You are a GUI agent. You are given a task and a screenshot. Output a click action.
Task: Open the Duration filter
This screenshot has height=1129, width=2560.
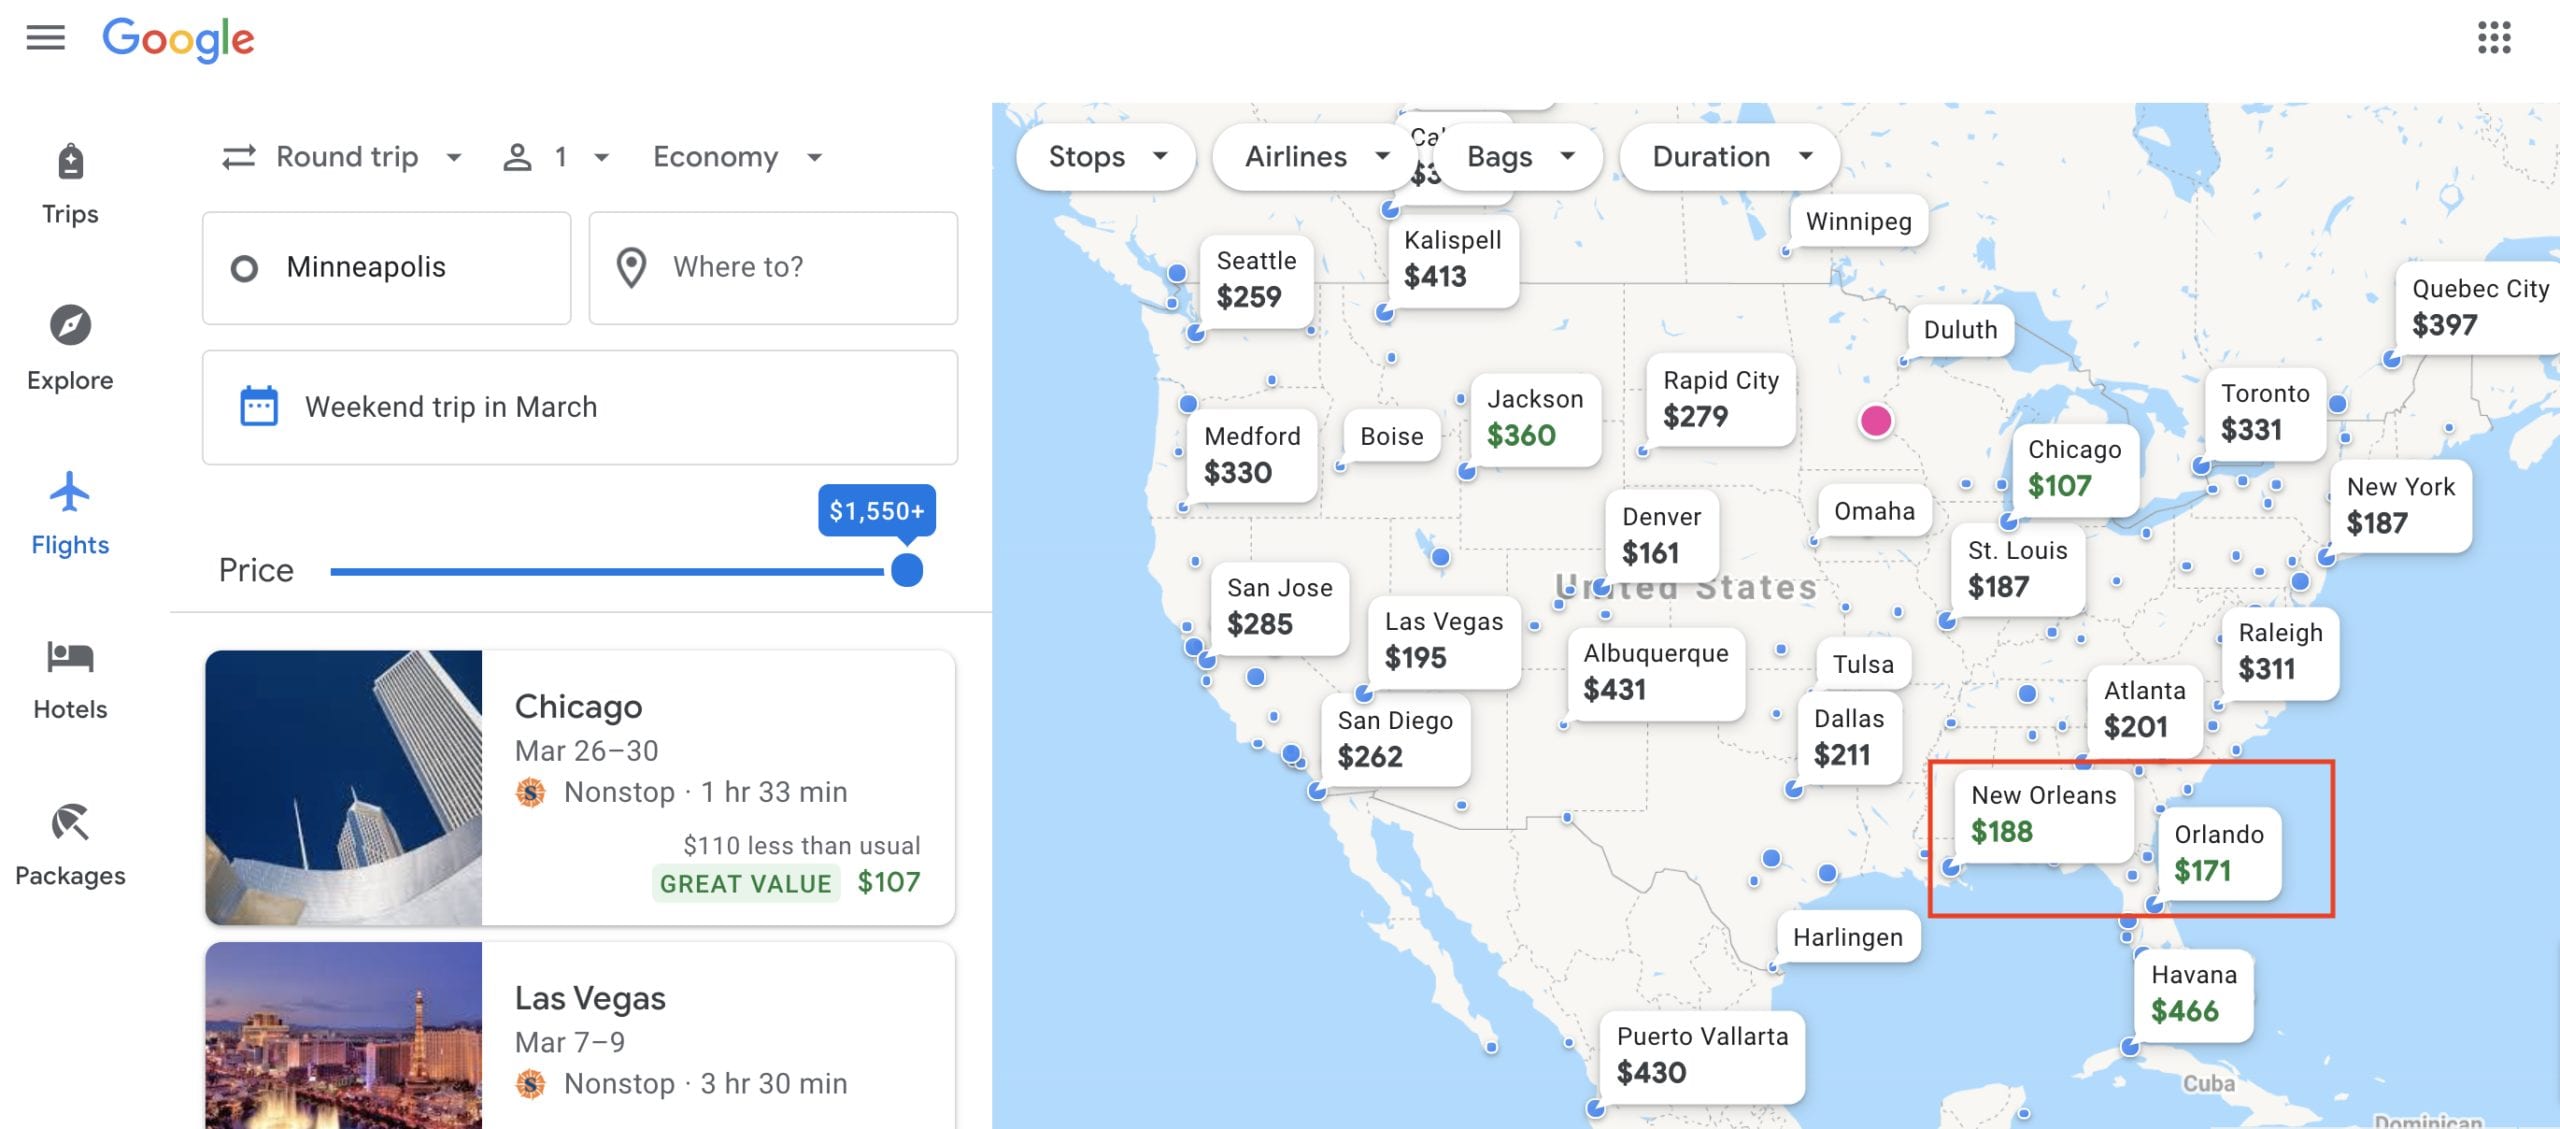pyautogui.click(x=1730, y=157)
